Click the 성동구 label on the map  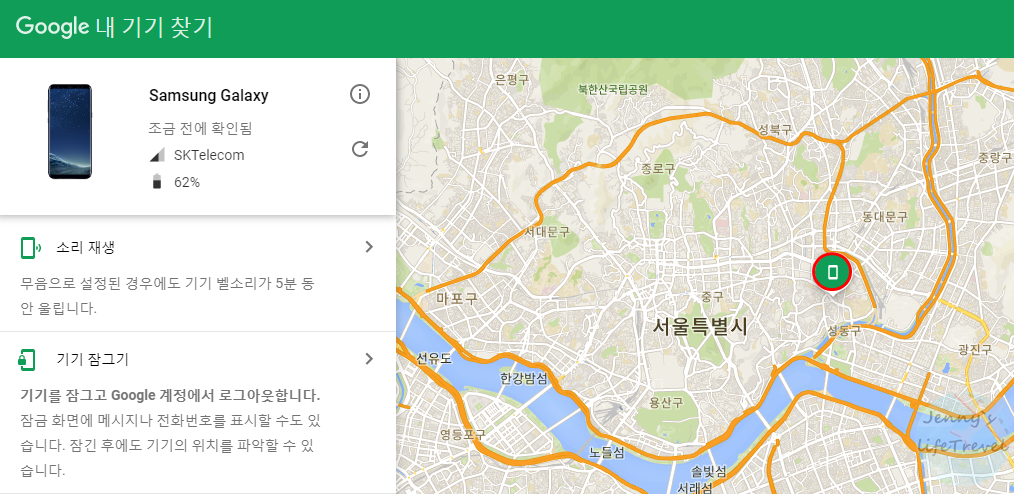(x=844, y=330)
